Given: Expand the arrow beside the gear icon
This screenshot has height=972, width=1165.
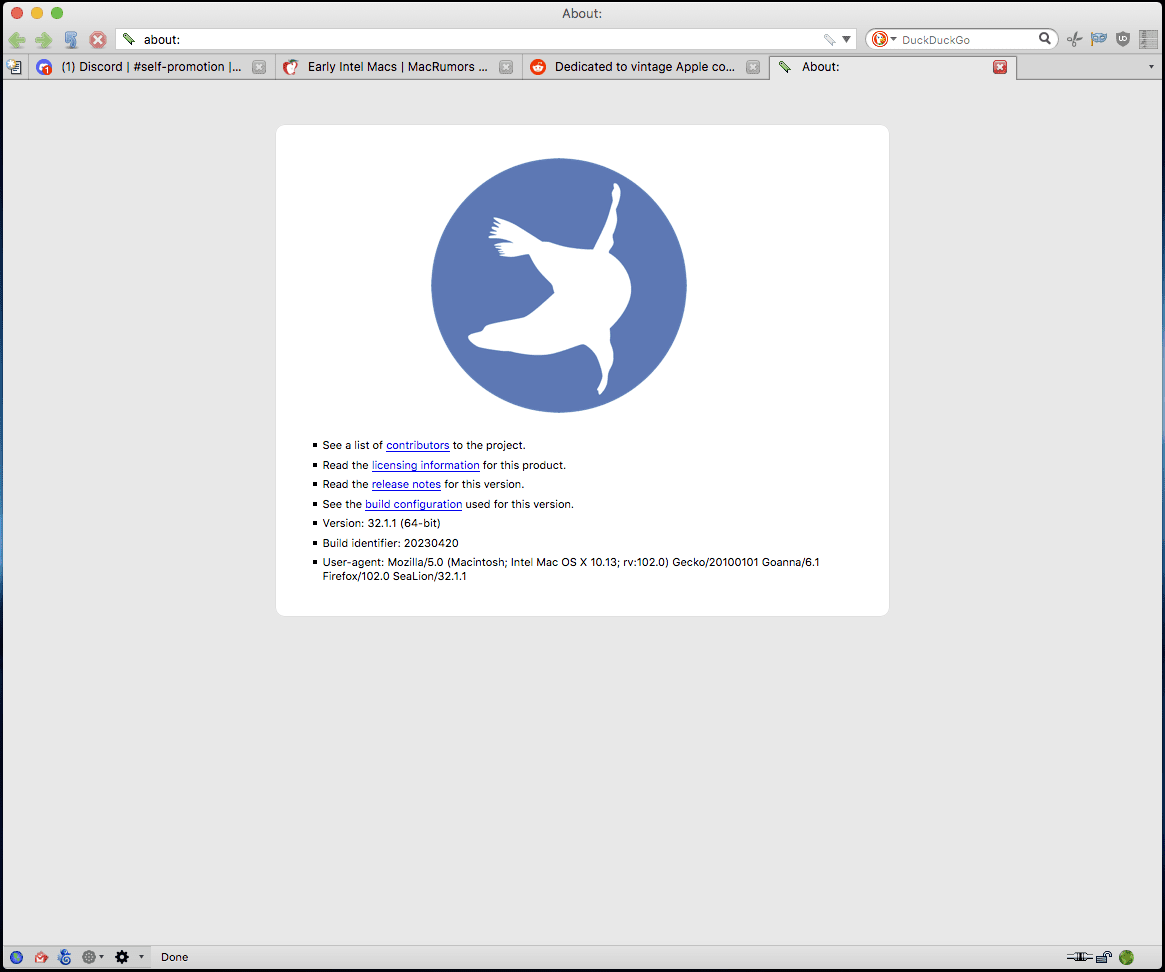Looking at the screenshot, I should [141, 957].
